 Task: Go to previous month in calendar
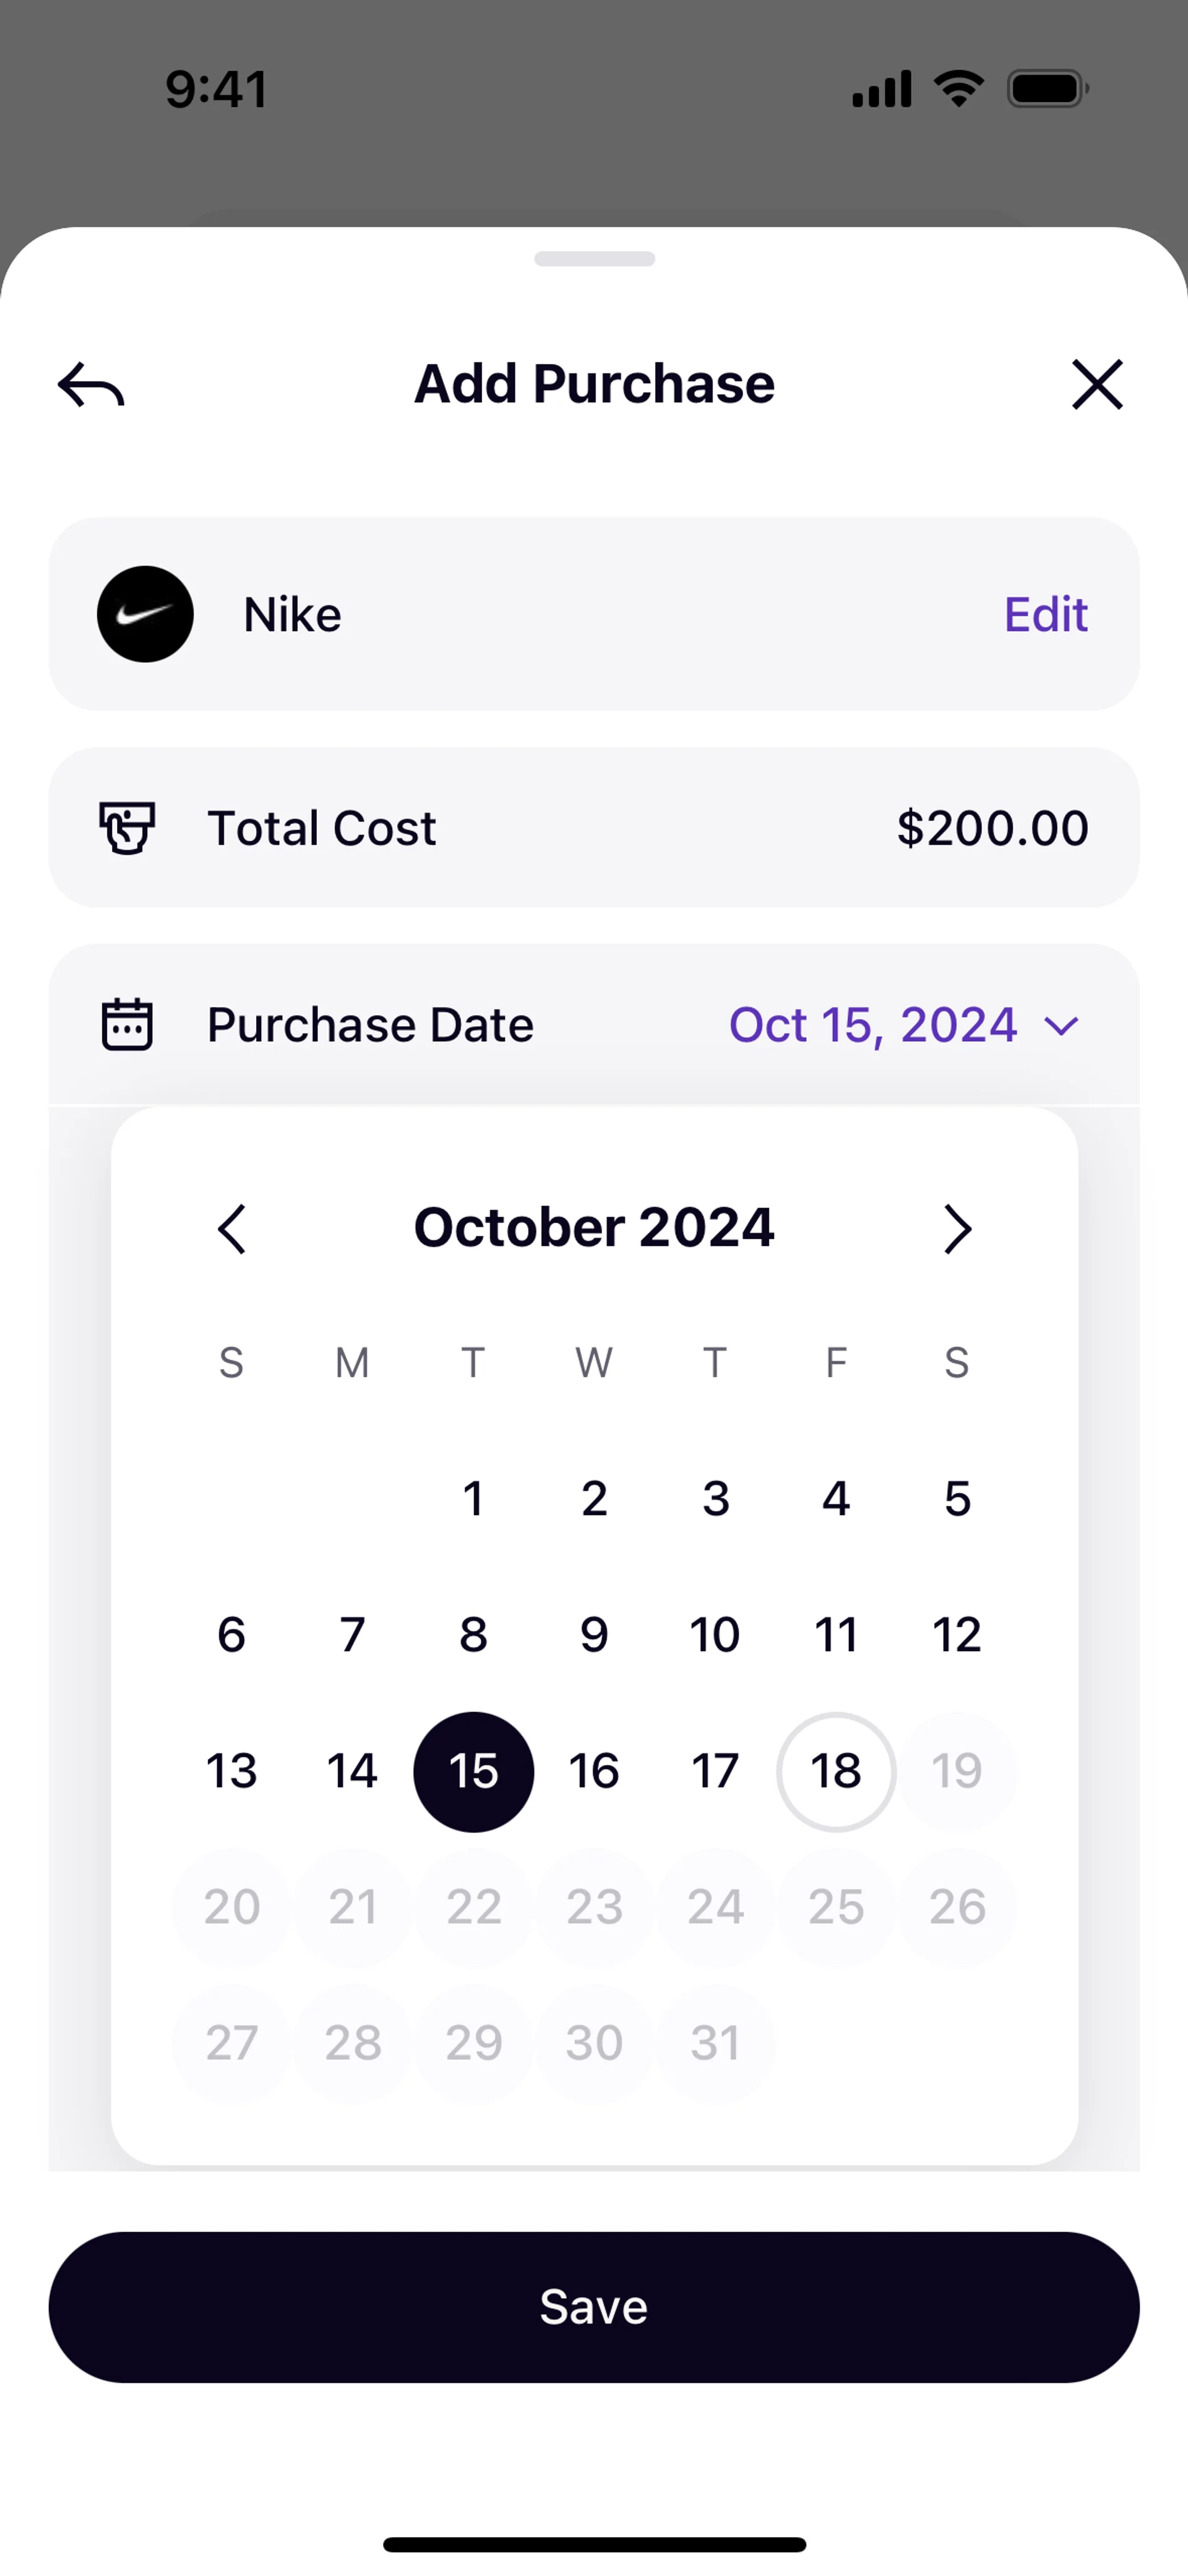click(232, 1229)
